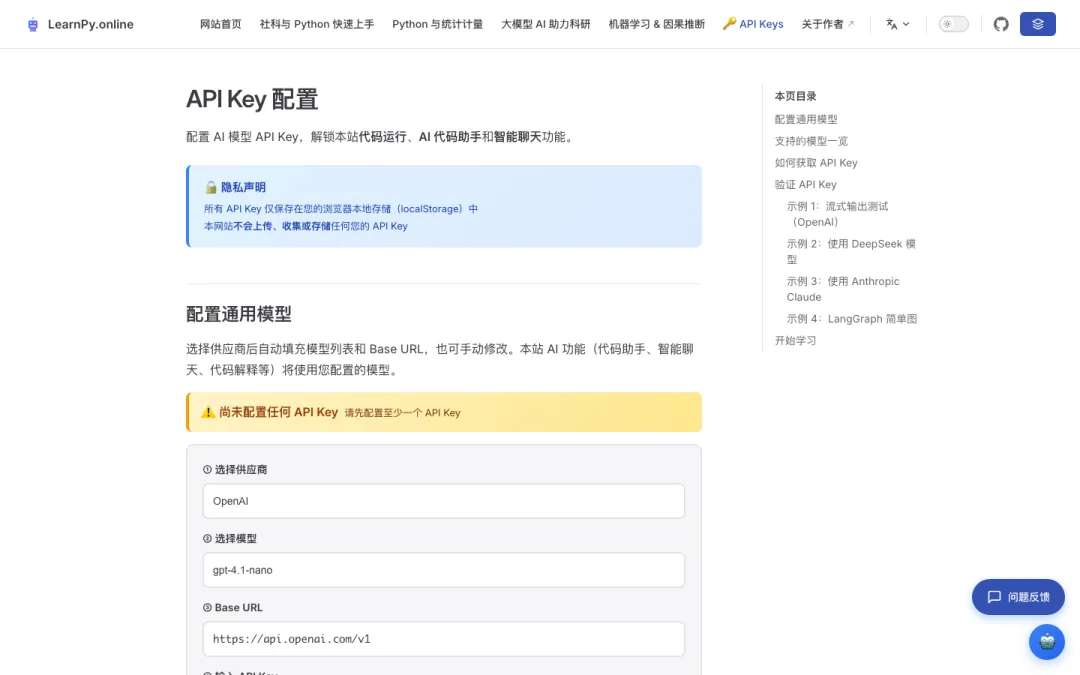Click into the Base URL input field
Viewport: 1080px width, 675px height.
[444, 638]
